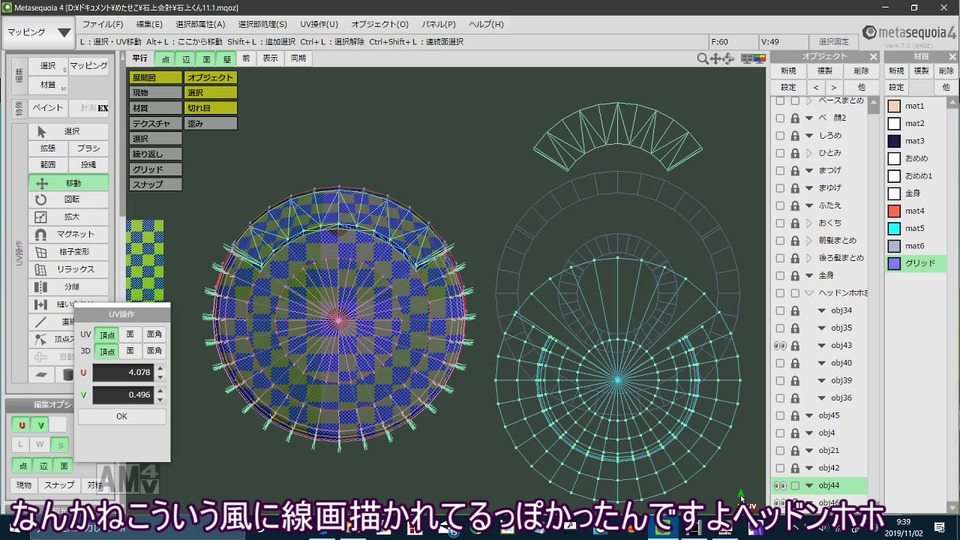Toggle visibility checkbox for しろめ object

[780, 135]
